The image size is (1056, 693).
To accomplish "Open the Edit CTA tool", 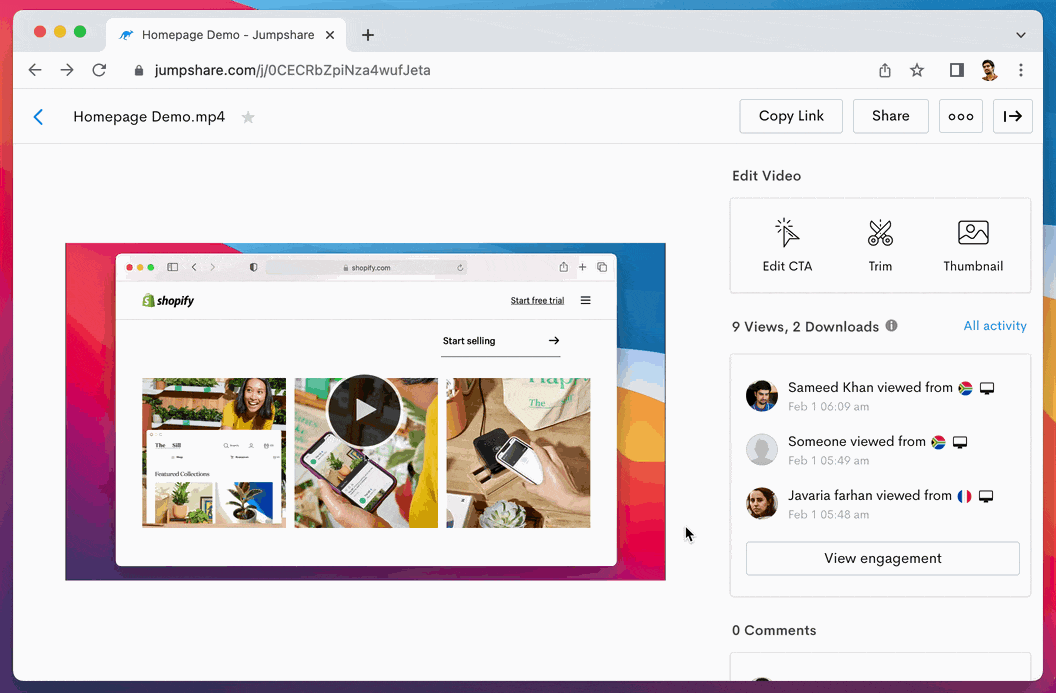I will (x=787, y=246).
